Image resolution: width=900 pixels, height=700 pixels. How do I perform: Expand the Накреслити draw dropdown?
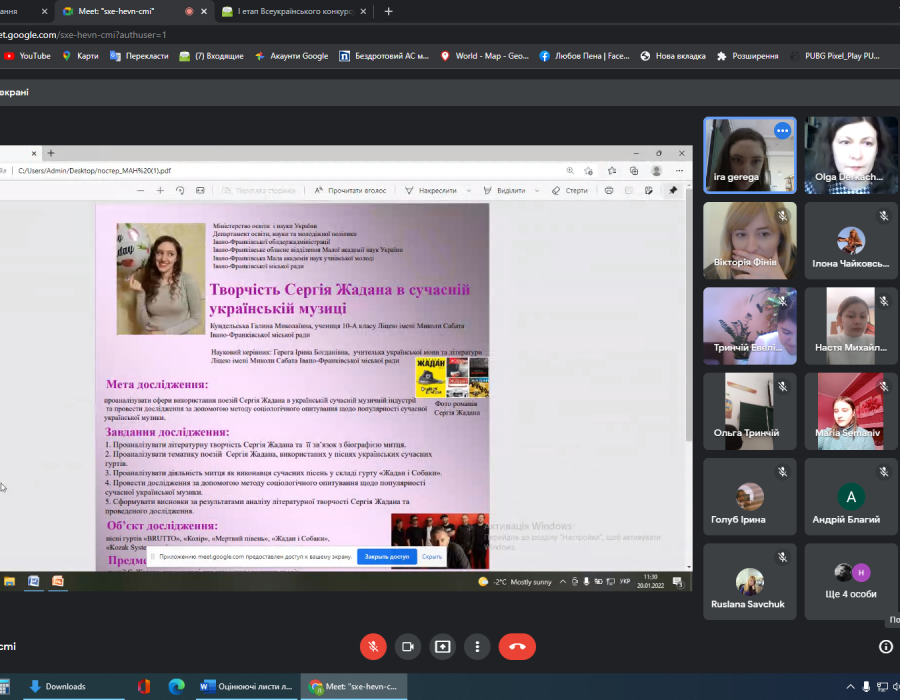(x=467, y=190)
